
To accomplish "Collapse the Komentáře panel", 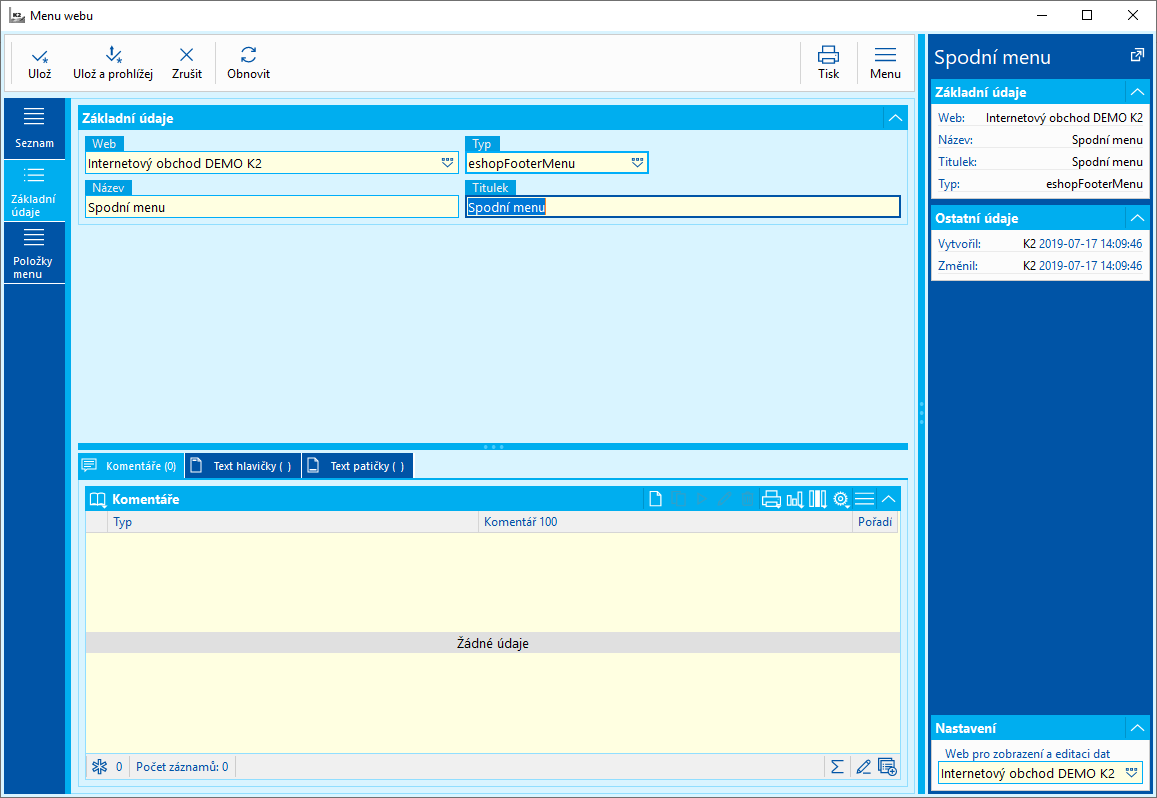I will (888, 499).
